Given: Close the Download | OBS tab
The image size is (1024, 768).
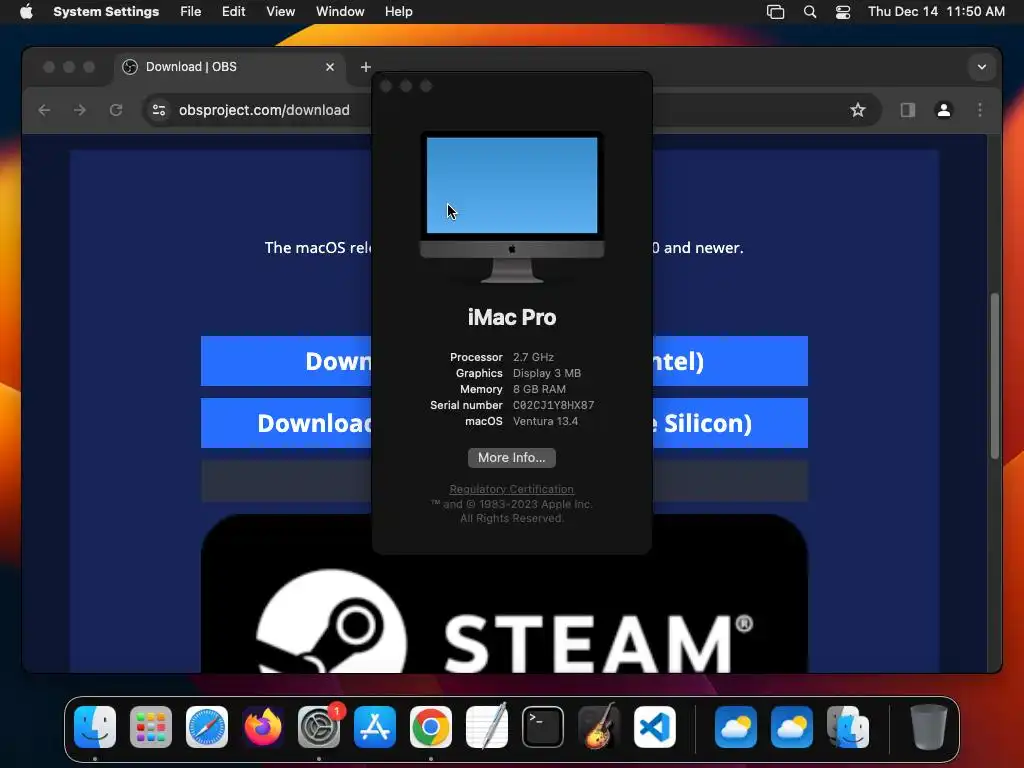Looking at the screenshot, I should click(330, 67).
